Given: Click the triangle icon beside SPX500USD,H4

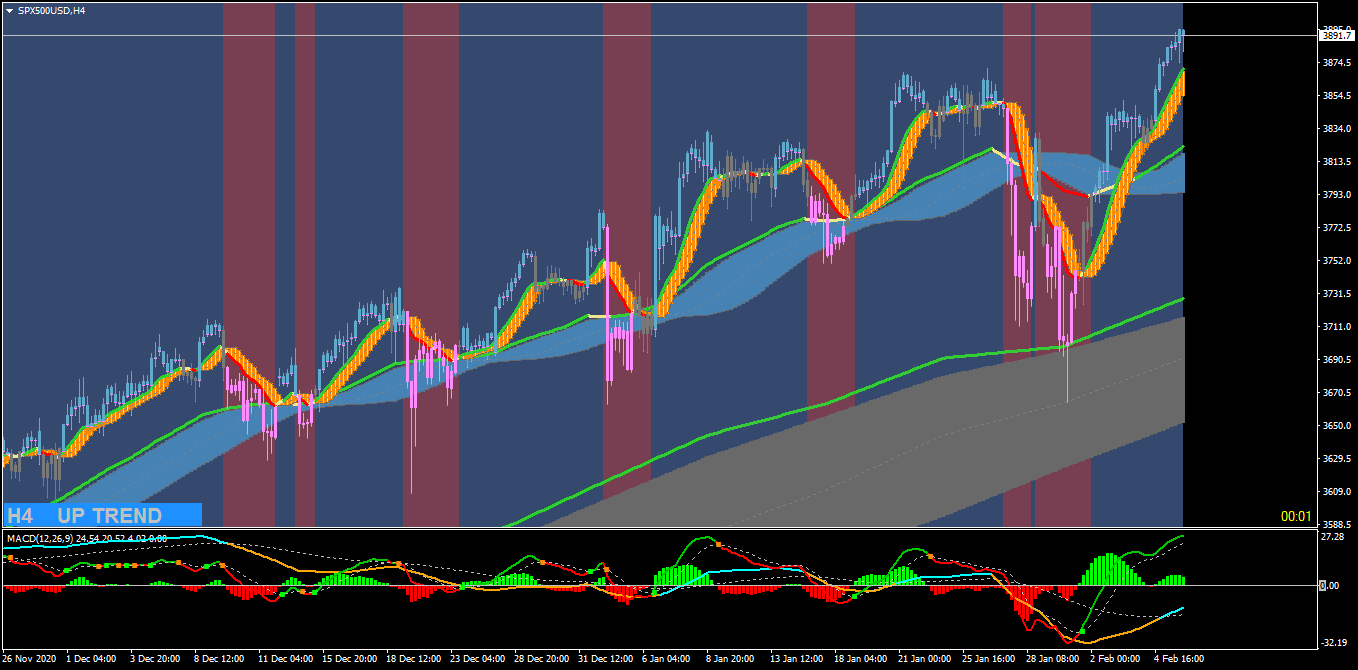Looking at the screenshot, I should coord(9,10).
